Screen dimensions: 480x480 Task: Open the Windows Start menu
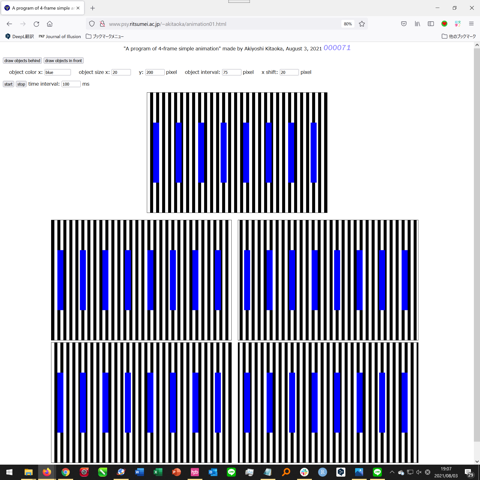(x=9, y=472)
